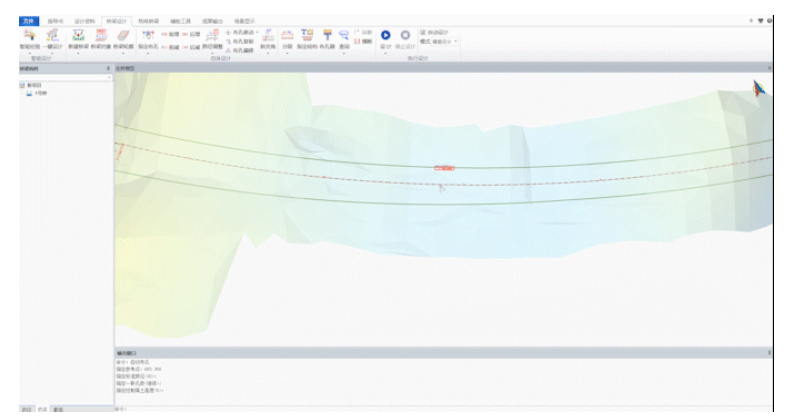The height and width of the screenshot is (418, 790).
Task: Click the one-key design icon
Action: [x=52, y=35]
